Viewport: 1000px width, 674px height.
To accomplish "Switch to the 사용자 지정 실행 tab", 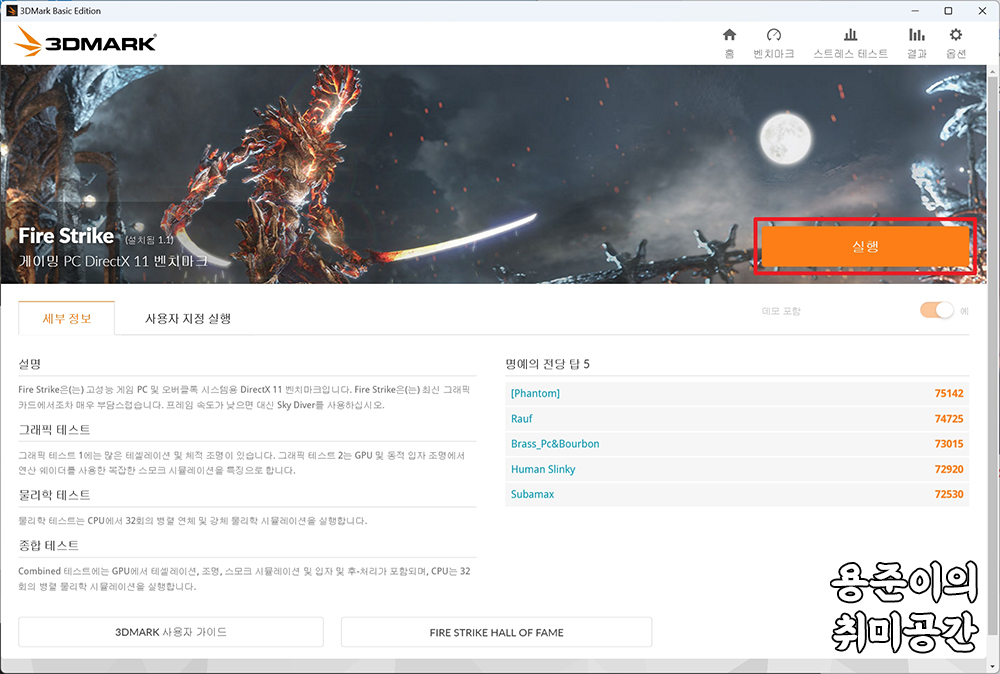I will 188,318.
